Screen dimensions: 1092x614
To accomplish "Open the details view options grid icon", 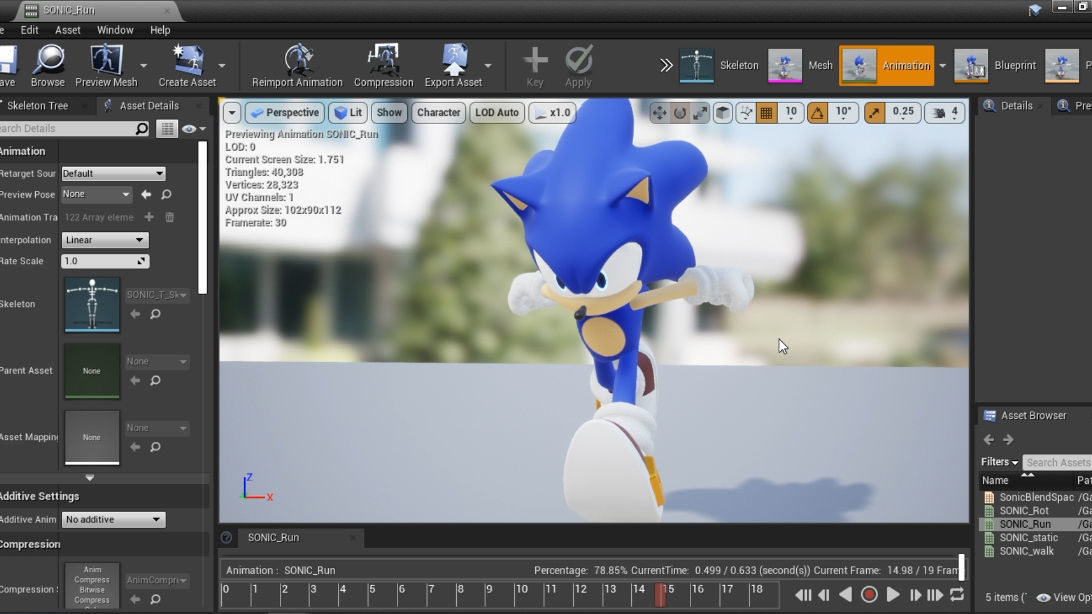I will [167, 129].
